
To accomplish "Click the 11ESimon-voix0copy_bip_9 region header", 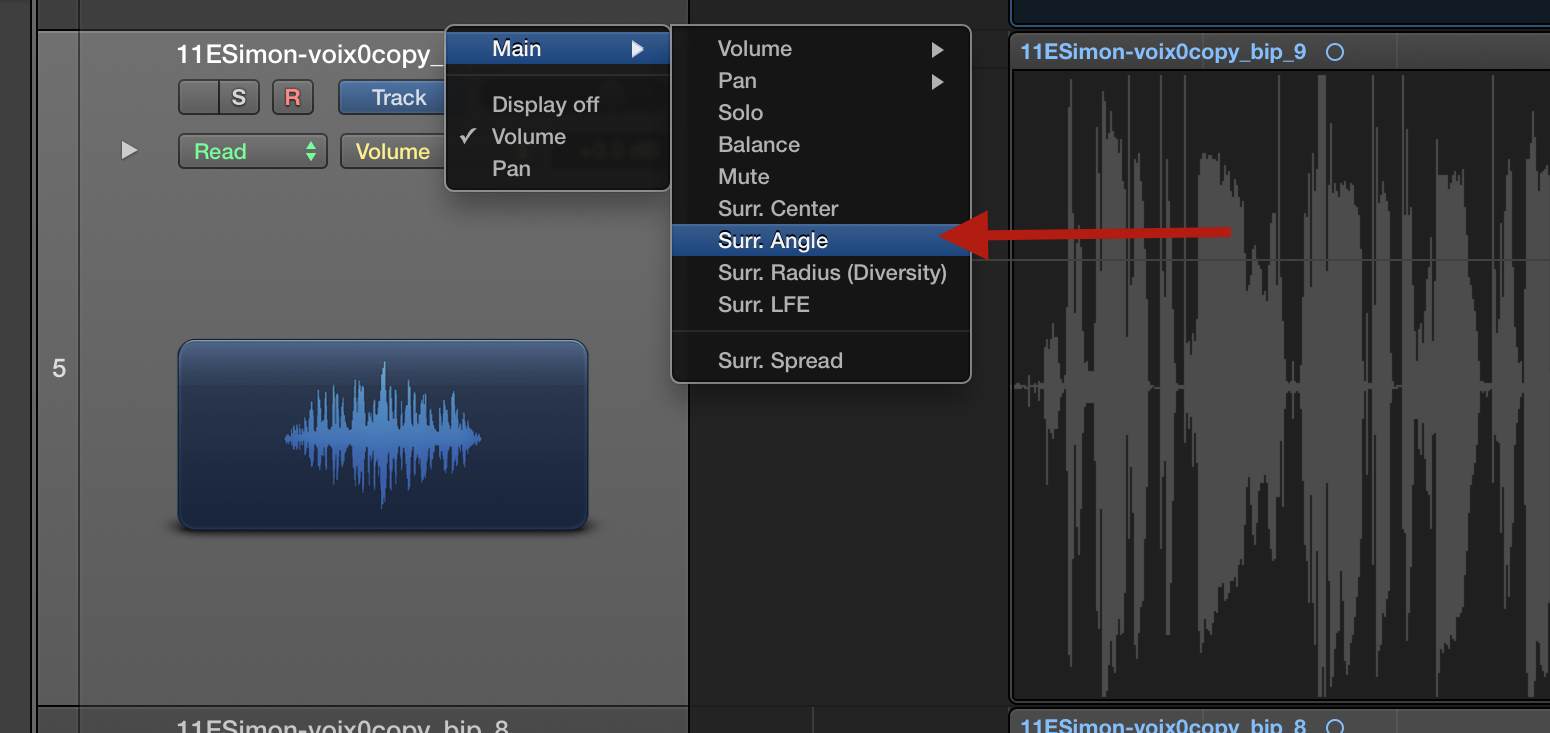I will (x=1162, y=53).
